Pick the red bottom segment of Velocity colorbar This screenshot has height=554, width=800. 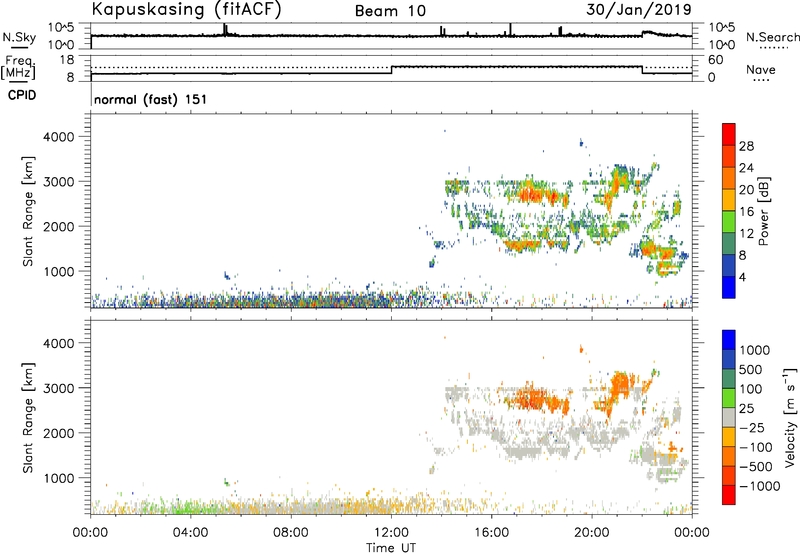point(729,495)
